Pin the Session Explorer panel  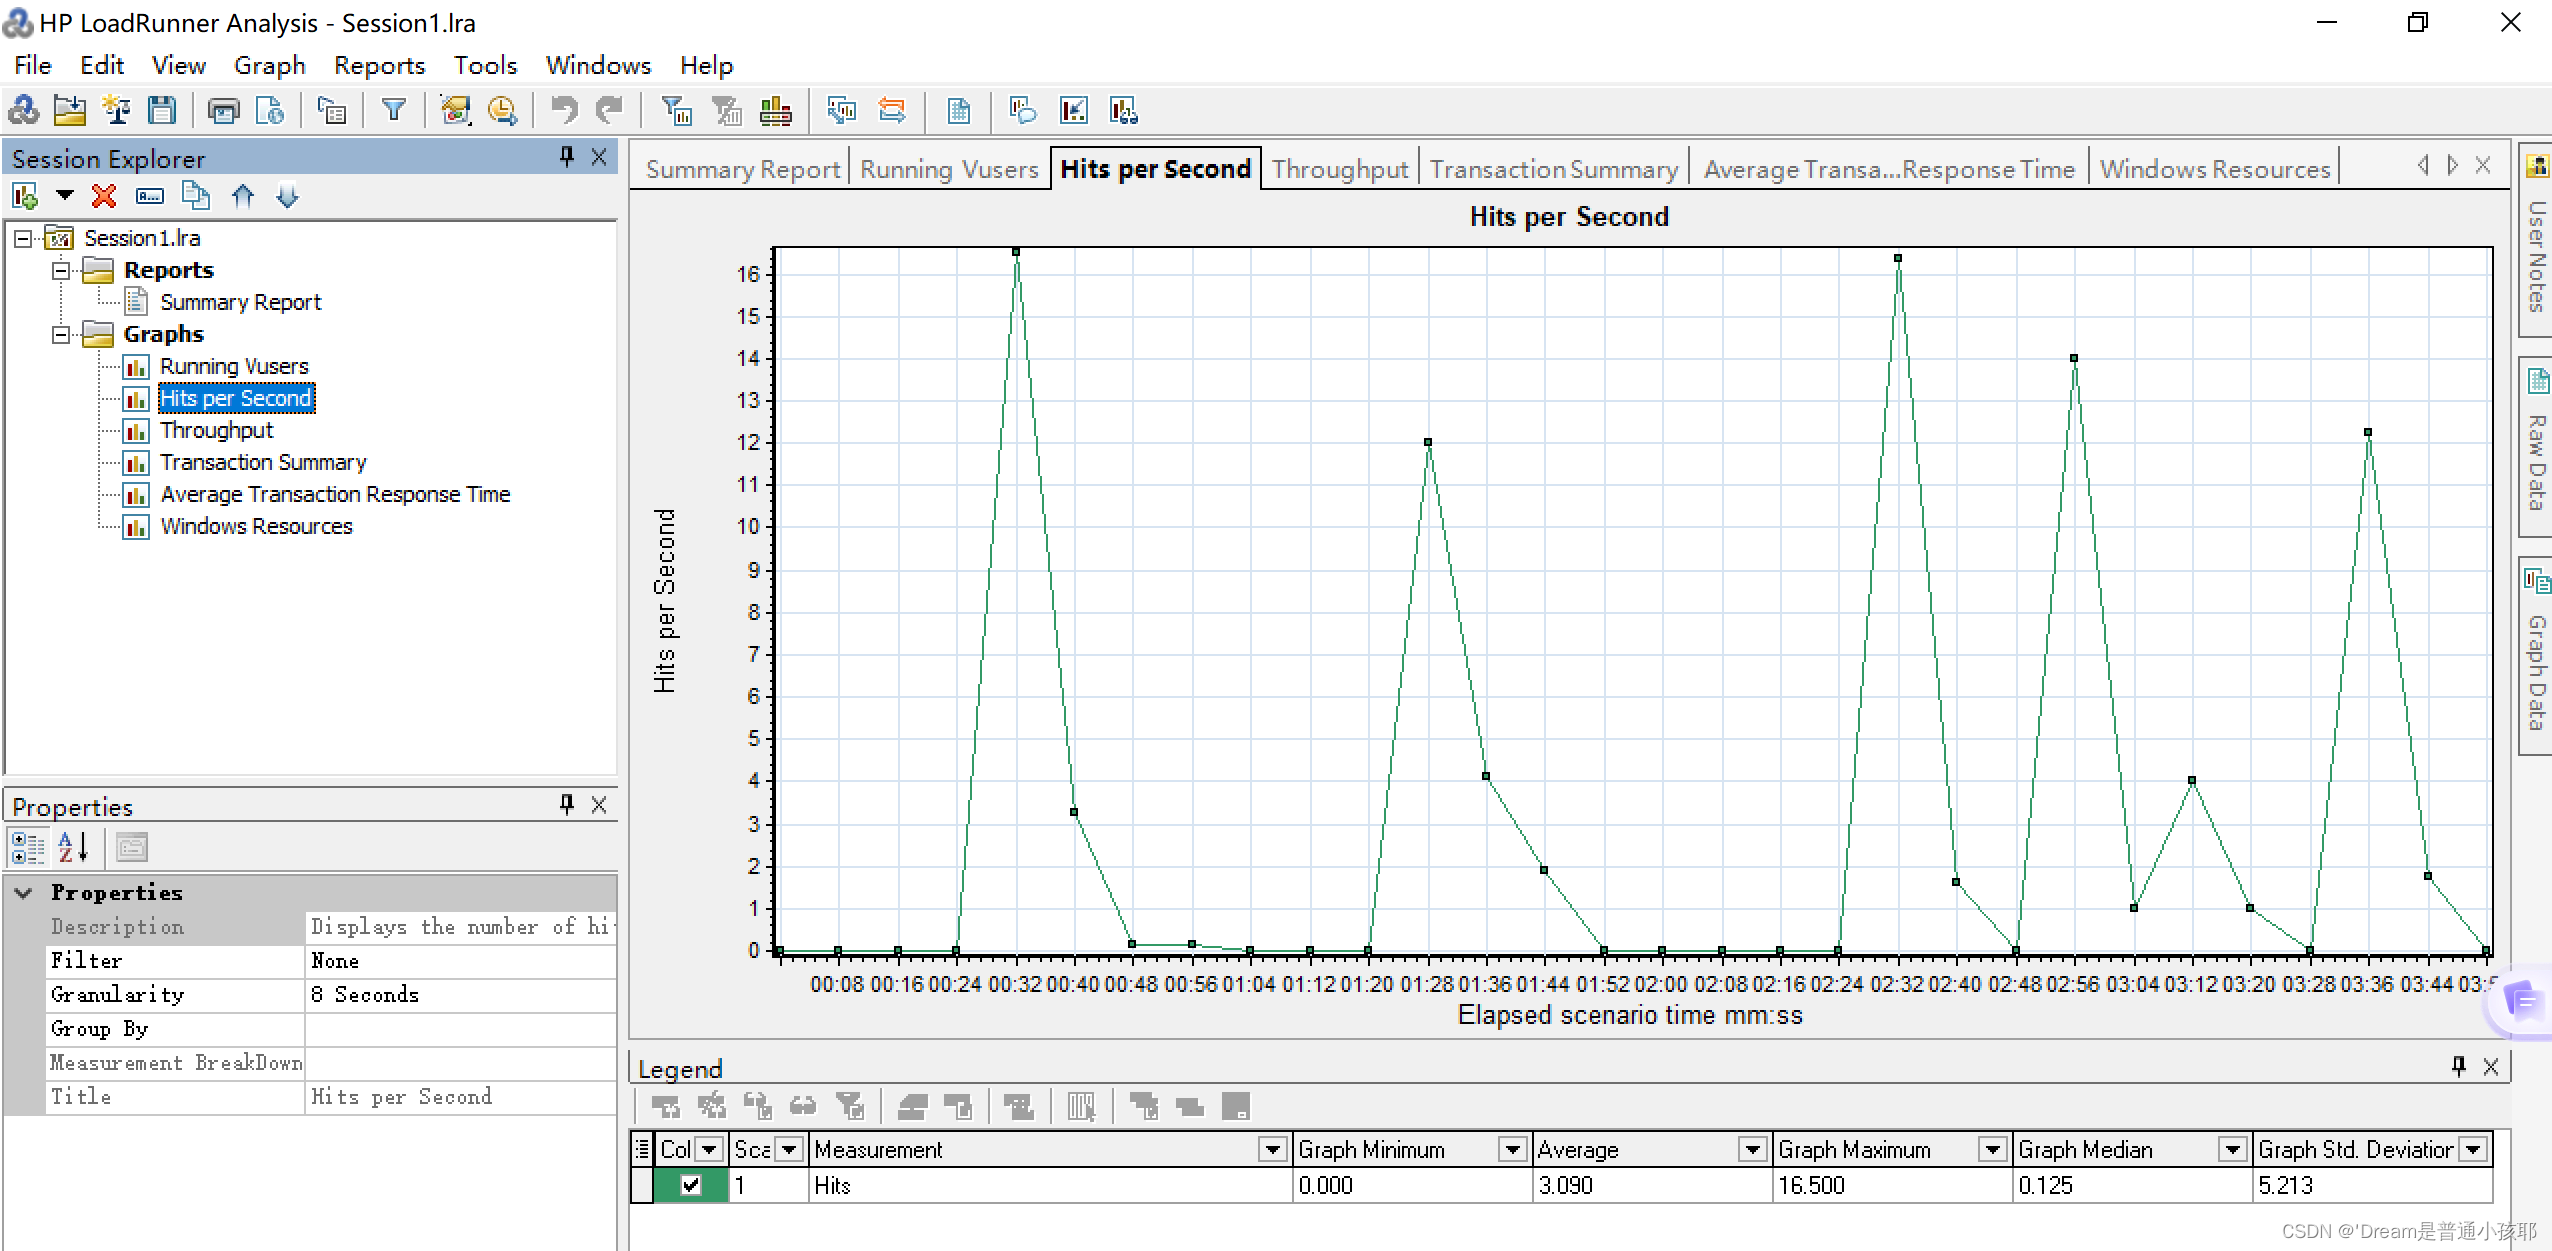(567, 157)
